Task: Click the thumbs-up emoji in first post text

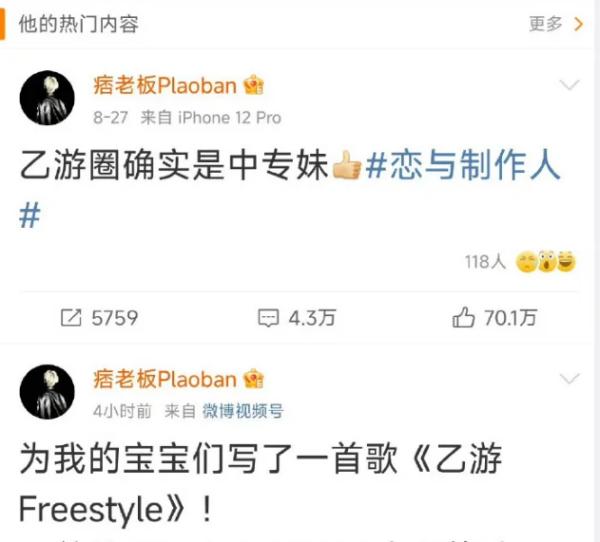Action: tap(346, 165)
